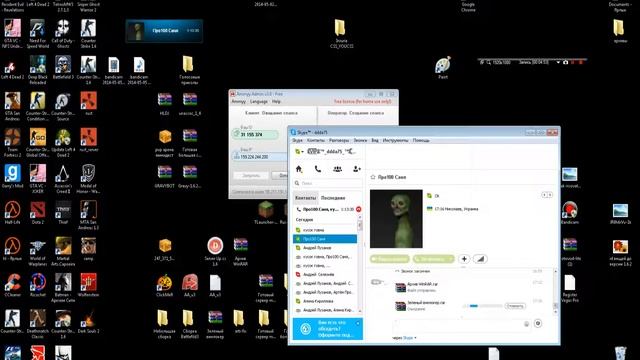This screenshot has width=640, height=360.
Task: Click Skype call notification Пра100 Саня widget
Action: point(164,31)
